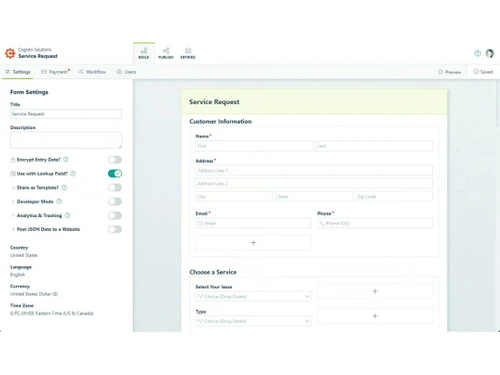
Task: Click the Saved status button
Action: tap(483, 72)
